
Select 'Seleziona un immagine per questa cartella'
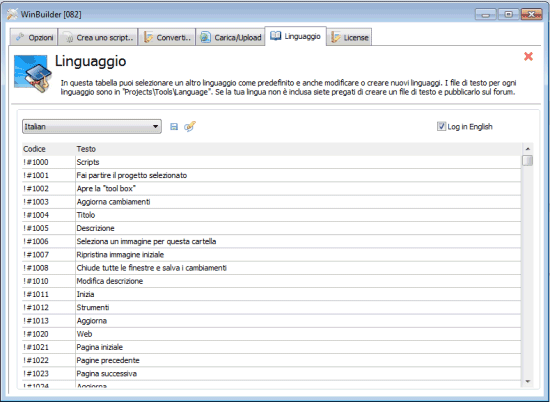pos(271,241)
